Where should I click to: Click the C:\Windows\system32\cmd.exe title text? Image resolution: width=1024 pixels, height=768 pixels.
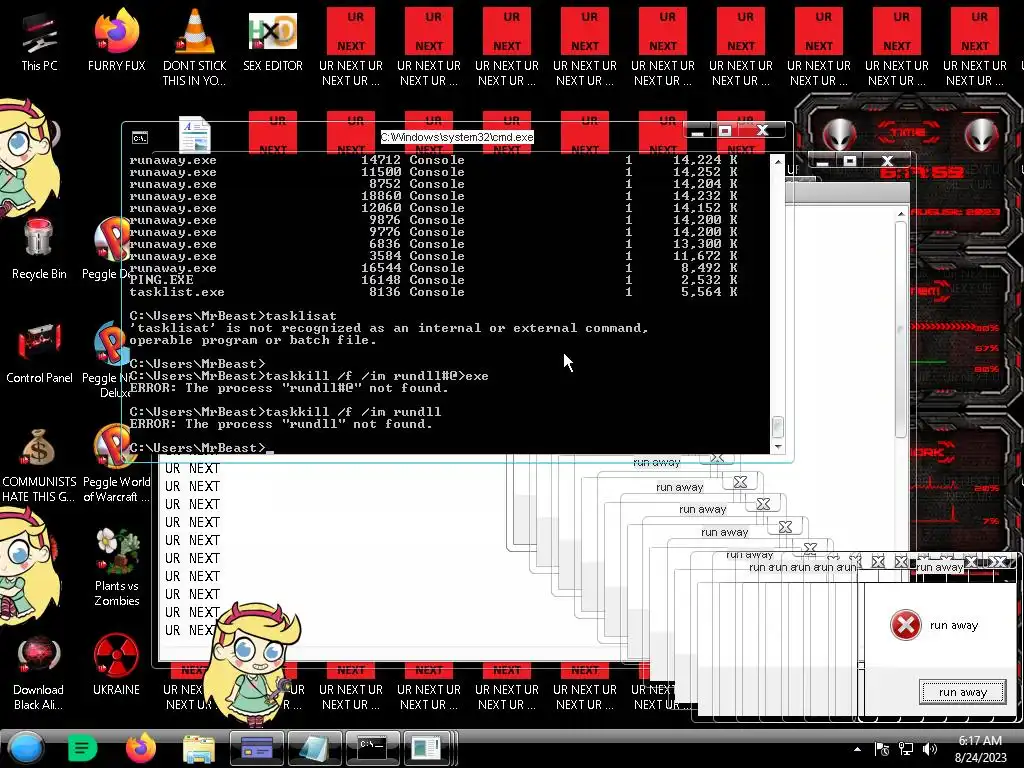coord(457,137)
